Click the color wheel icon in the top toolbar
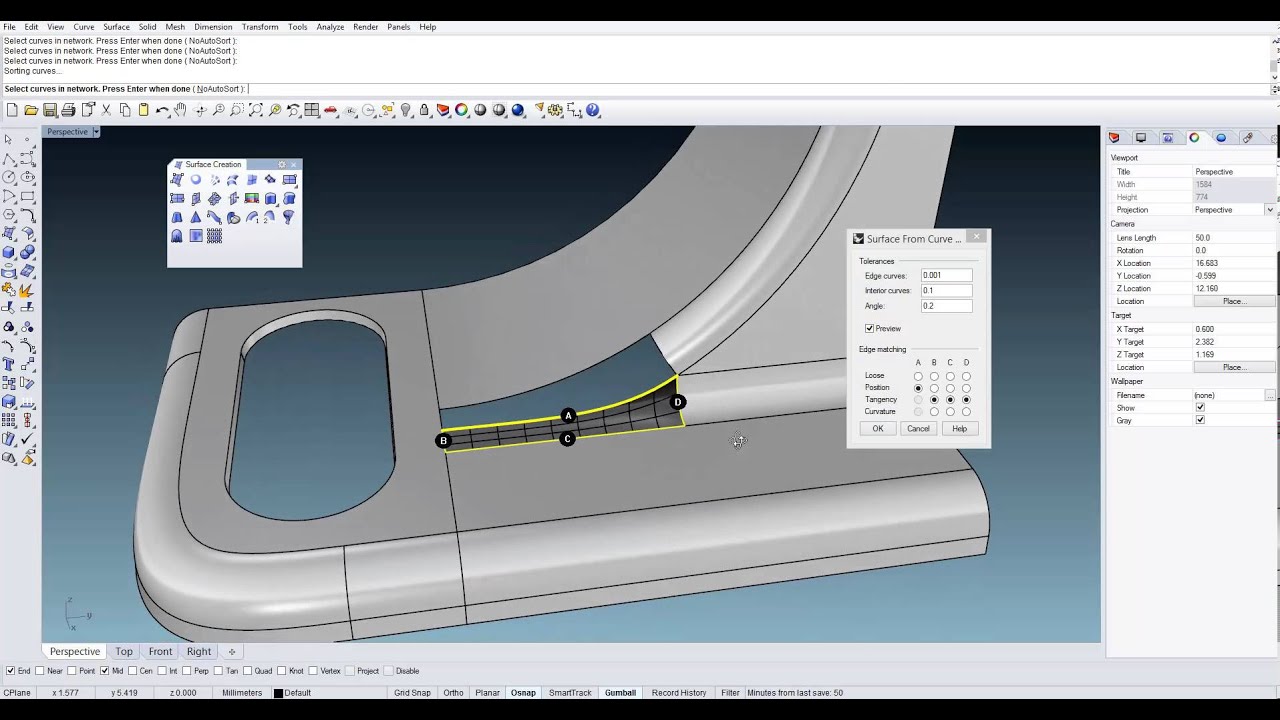This screenshot has height=720, width=1280. 461,110
